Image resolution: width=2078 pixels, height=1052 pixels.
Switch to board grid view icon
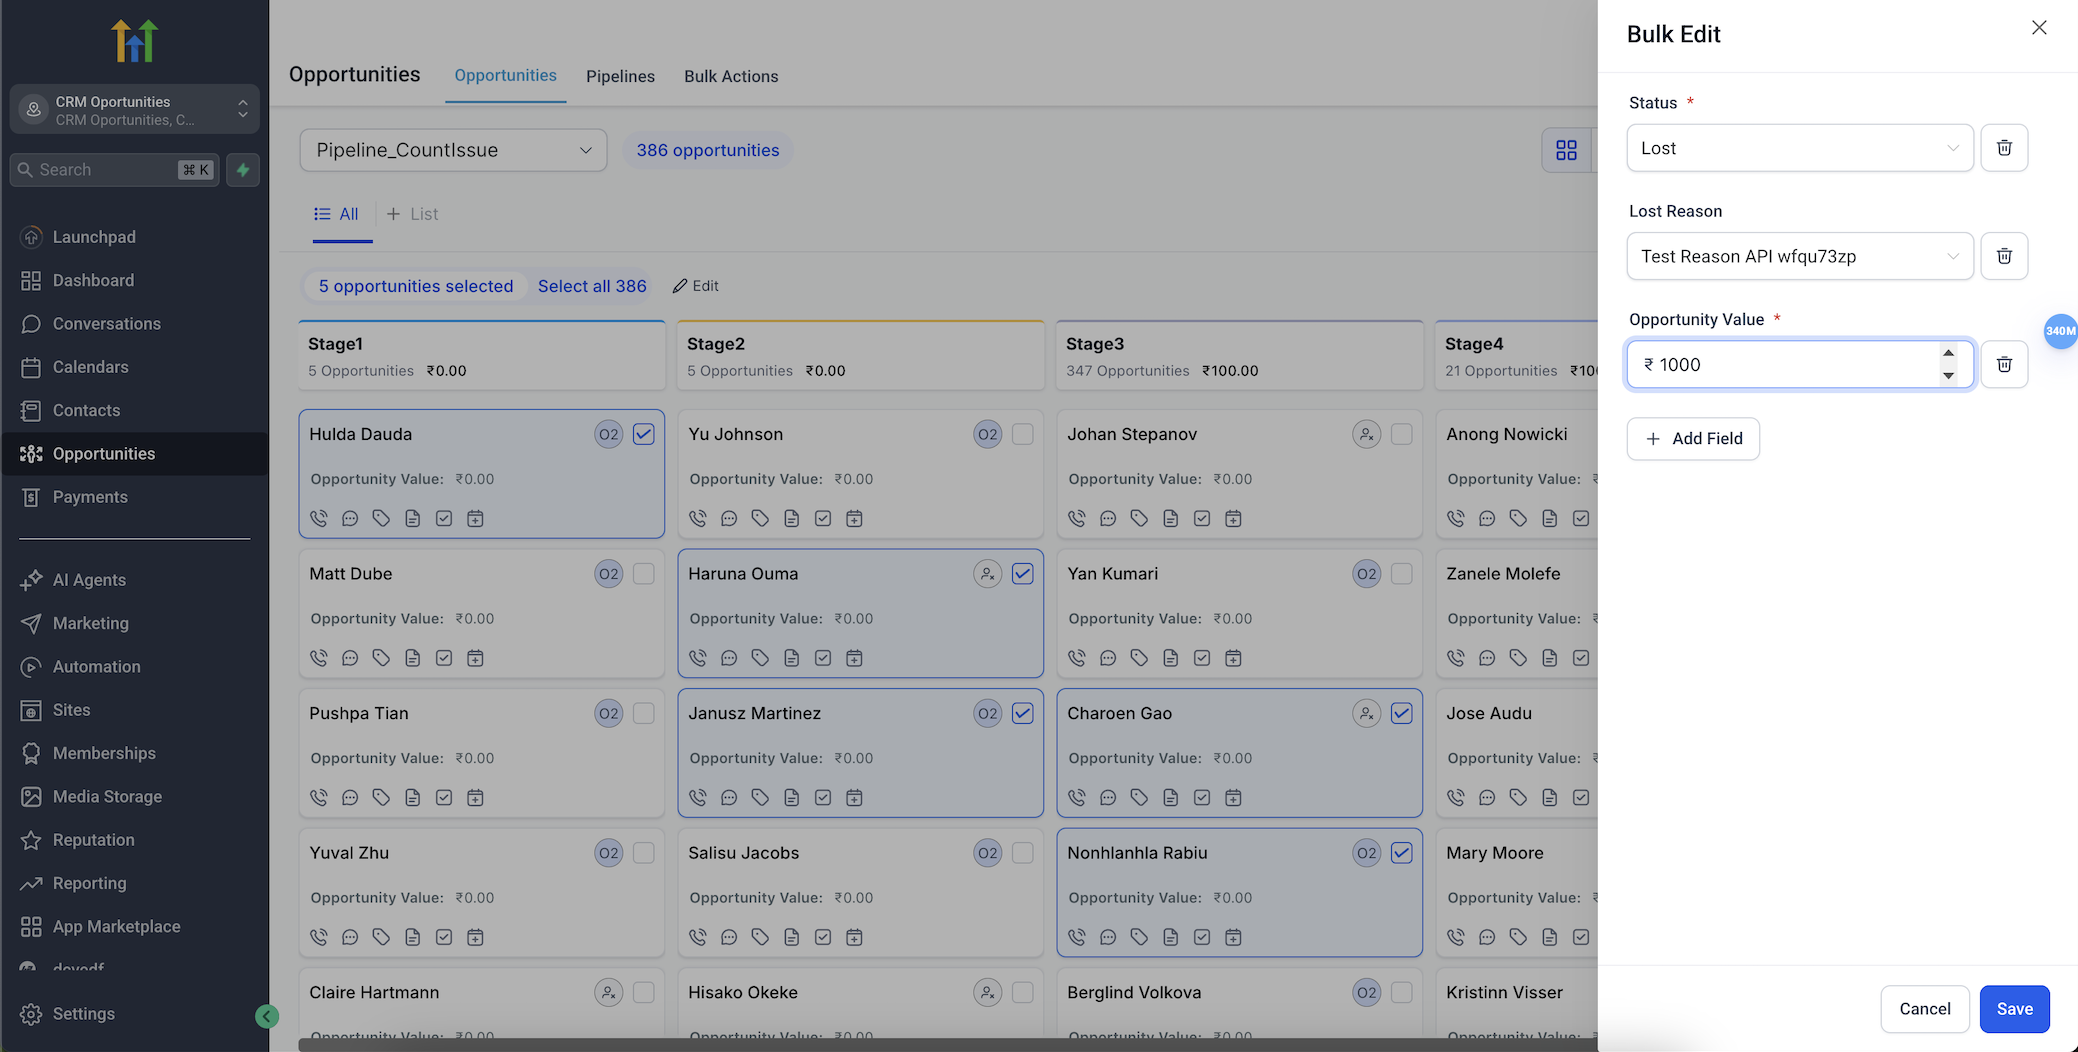(1566, 150)
